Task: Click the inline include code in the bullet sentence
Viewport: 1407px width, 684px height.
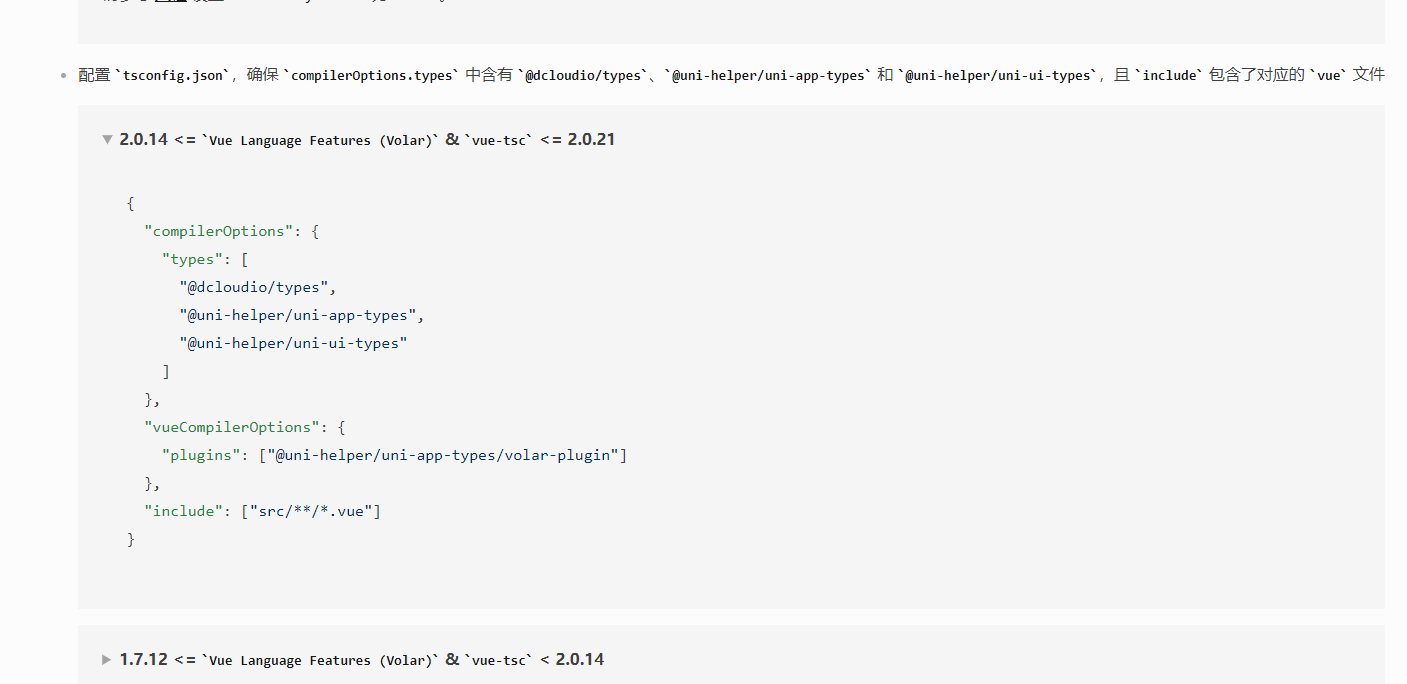Action: [x=1169, y=76]
